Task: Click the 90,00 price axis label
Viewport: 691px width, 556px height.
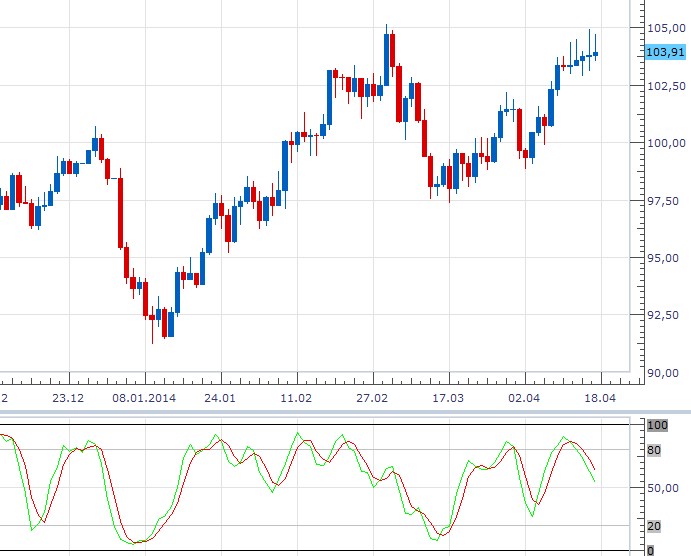Action: 666,373
